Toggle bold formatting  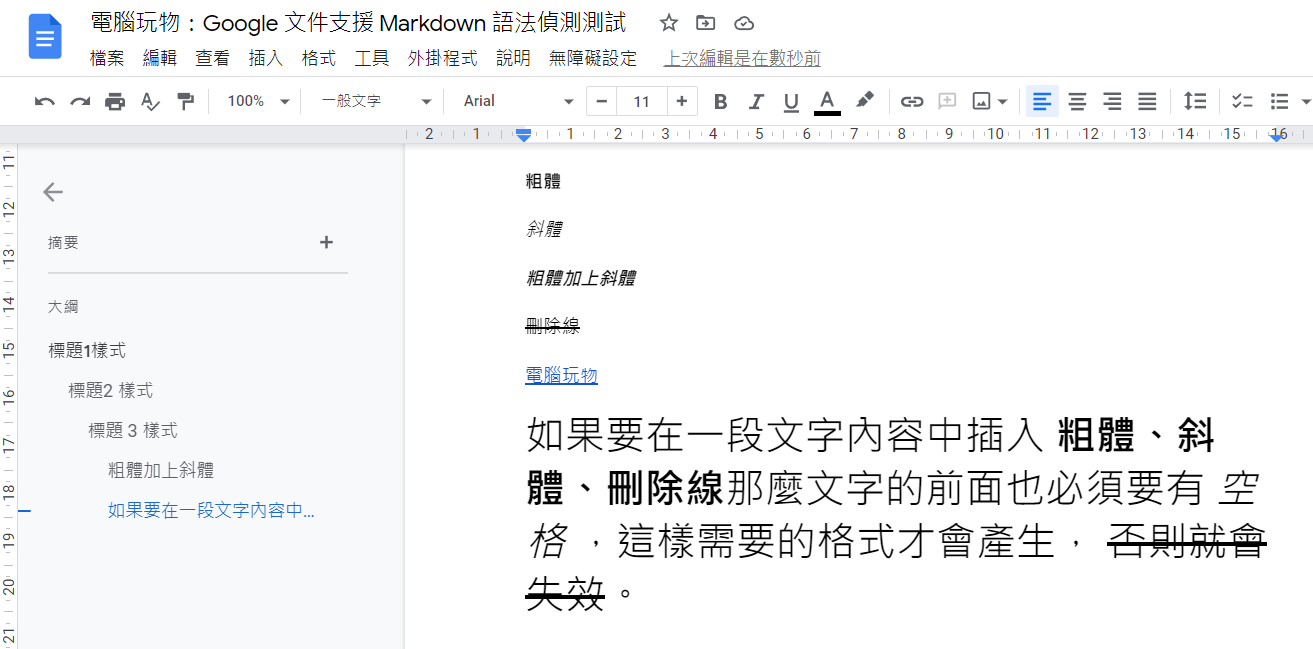720,101
